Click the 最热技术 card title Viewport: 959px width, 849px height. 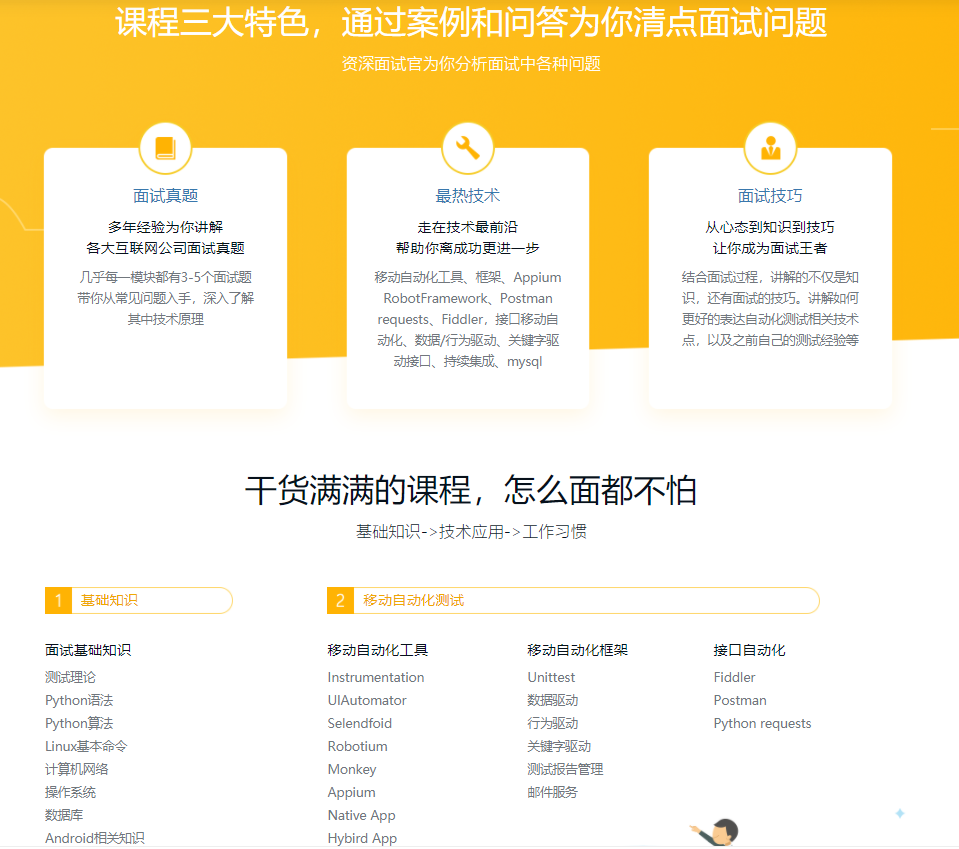tap(468, 196)
